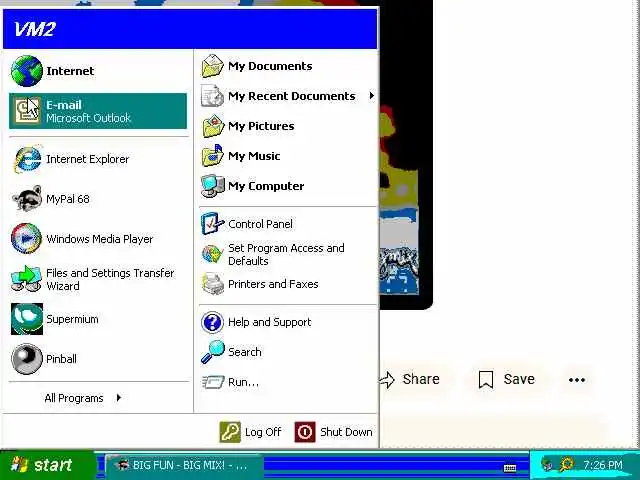
Task: Click the 7:26 PM clock
Action: pos(603,465)
